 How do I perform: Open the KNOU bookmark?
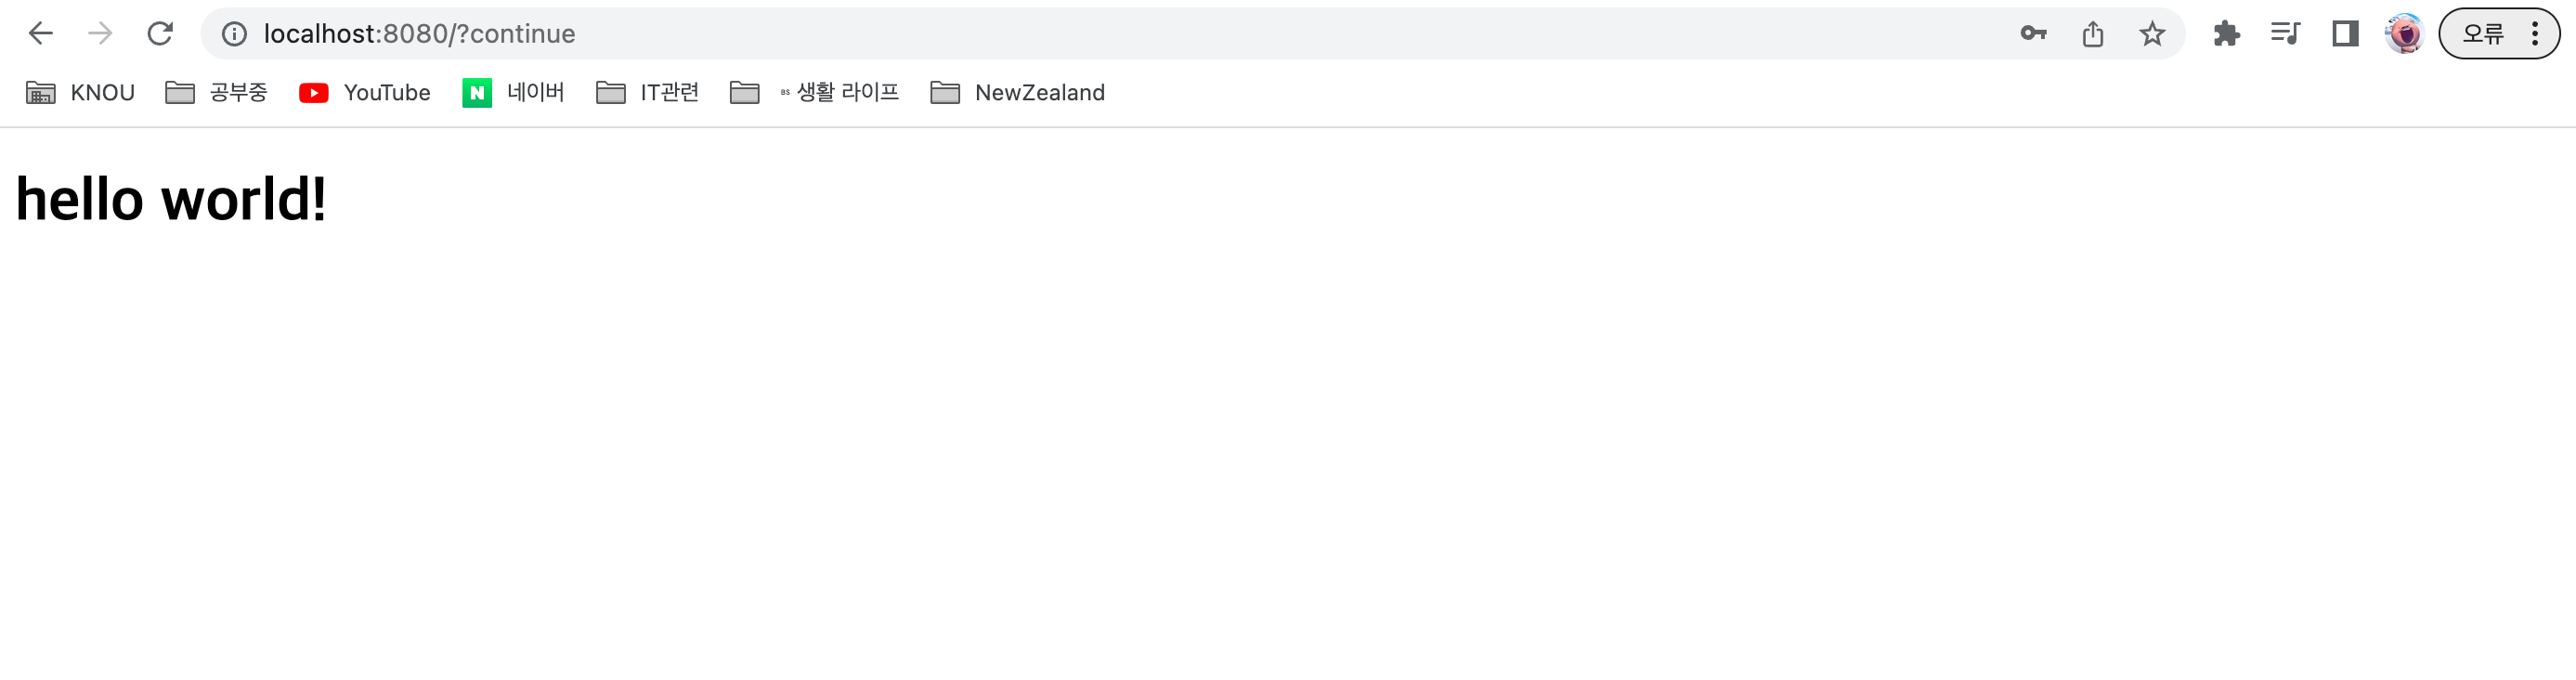pos(80,93)
